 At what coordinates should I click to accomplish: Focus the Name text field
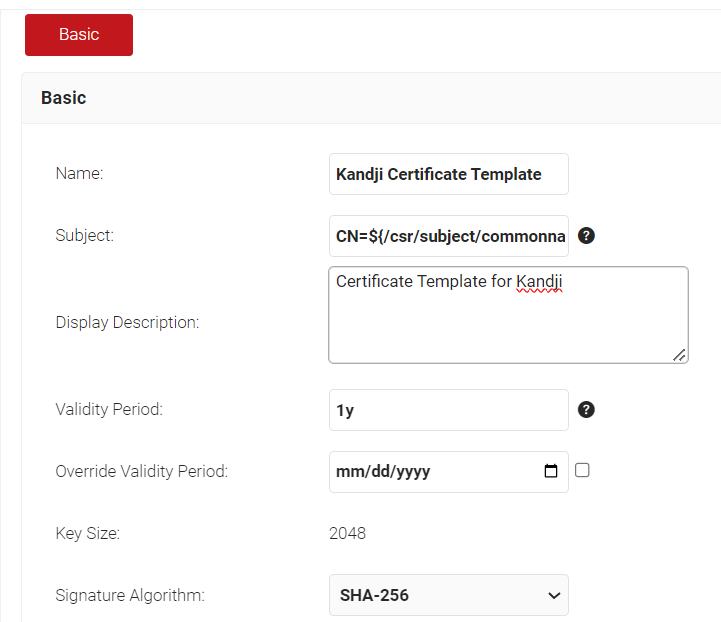448,174
